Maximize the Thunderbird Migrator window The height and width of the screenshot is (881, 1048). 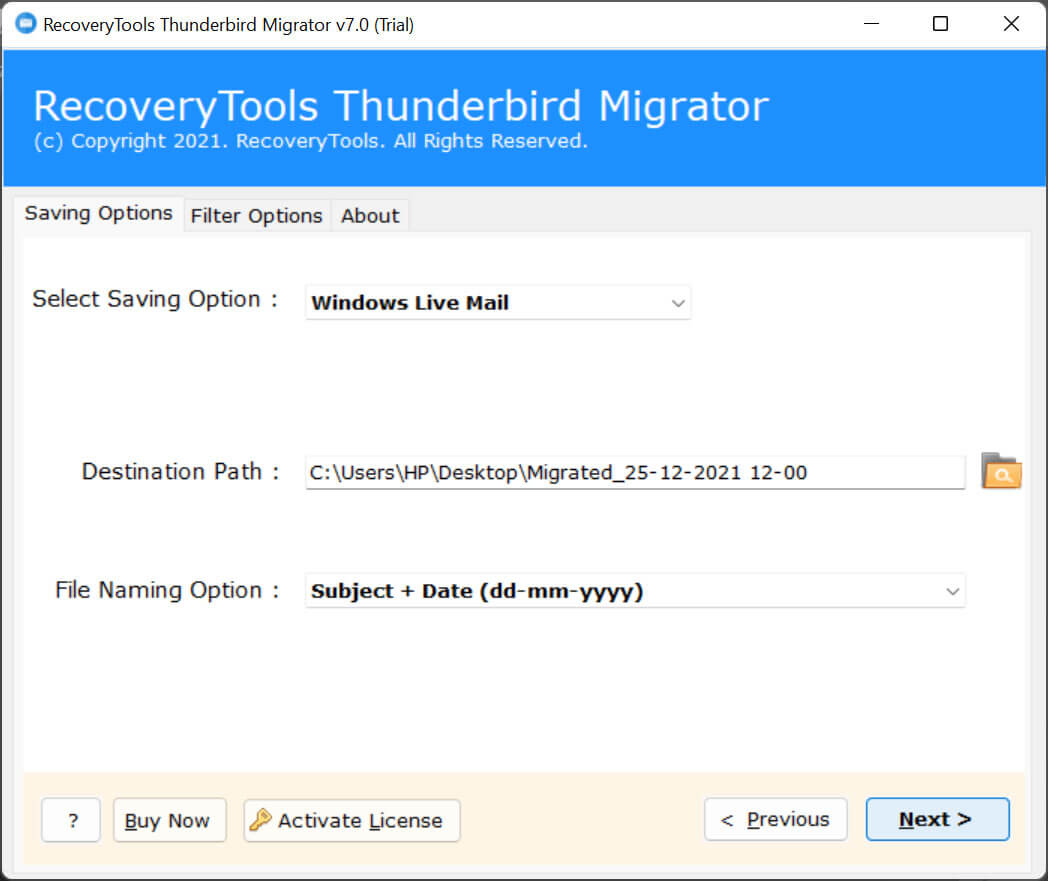[940, 24]
